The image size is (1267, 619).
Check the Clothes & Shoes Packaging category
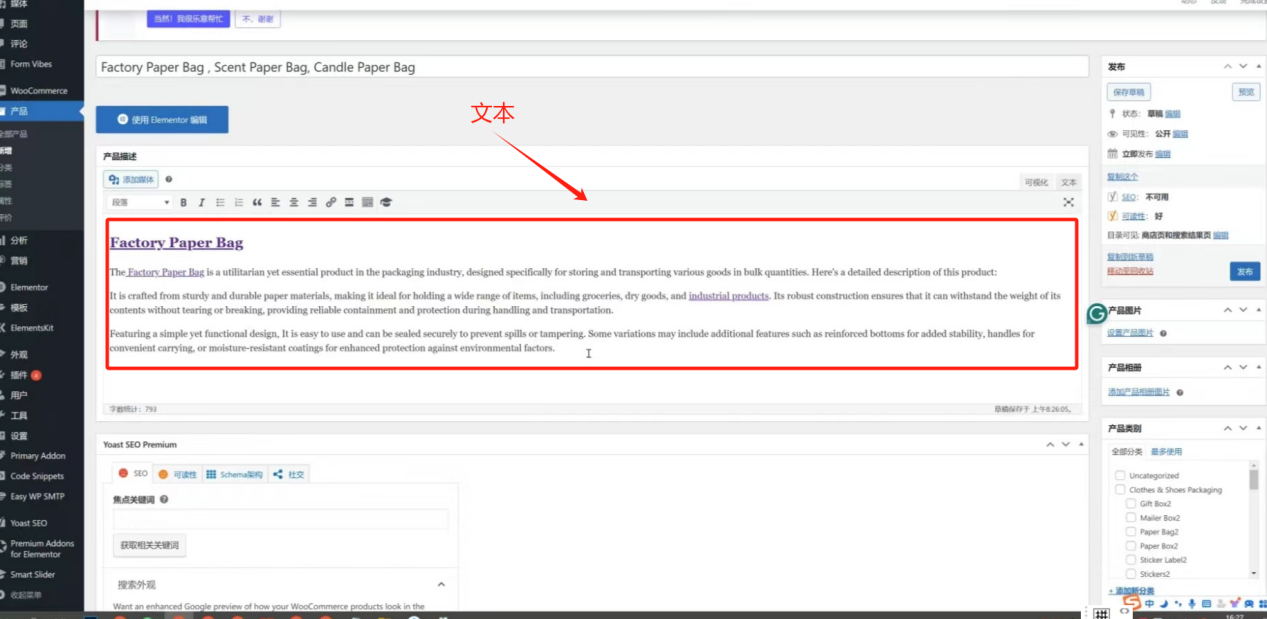coord(1120,490)
